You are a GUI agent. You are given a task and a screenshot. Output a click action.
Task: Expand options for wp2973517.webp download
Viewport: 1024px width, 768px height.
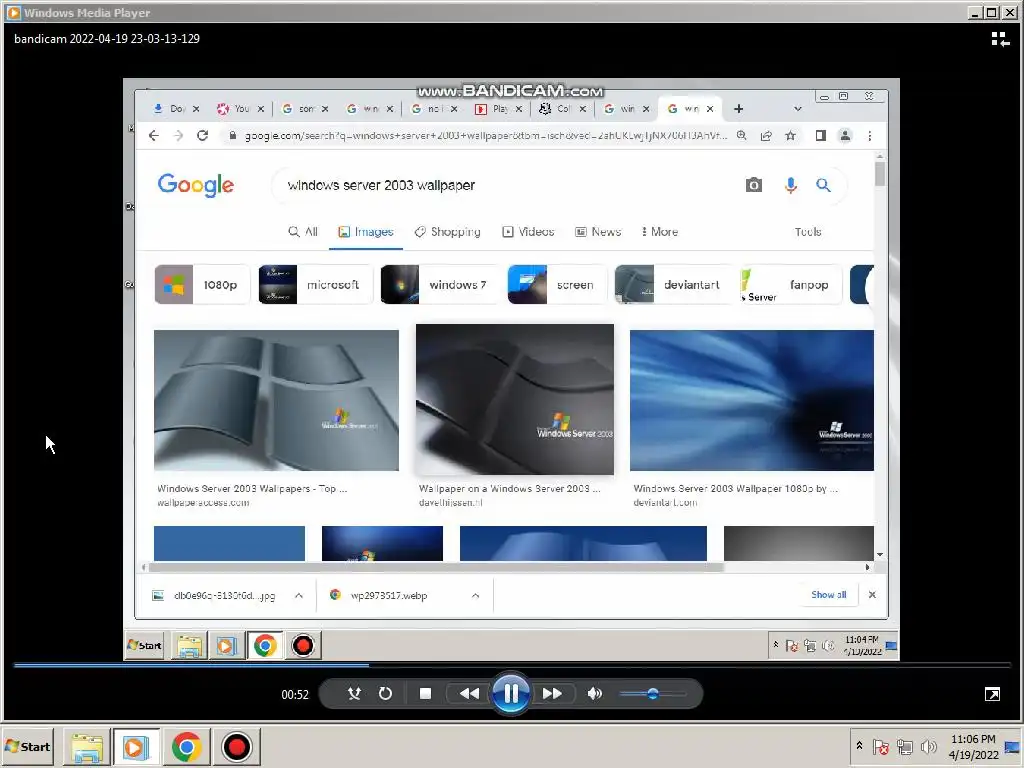click(x=475, y=596)
